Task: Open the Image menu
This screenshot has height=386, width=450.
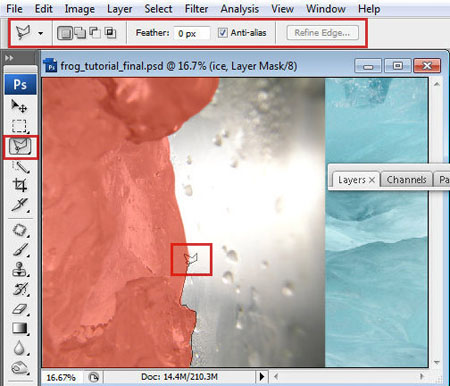Action: point(80,9)
